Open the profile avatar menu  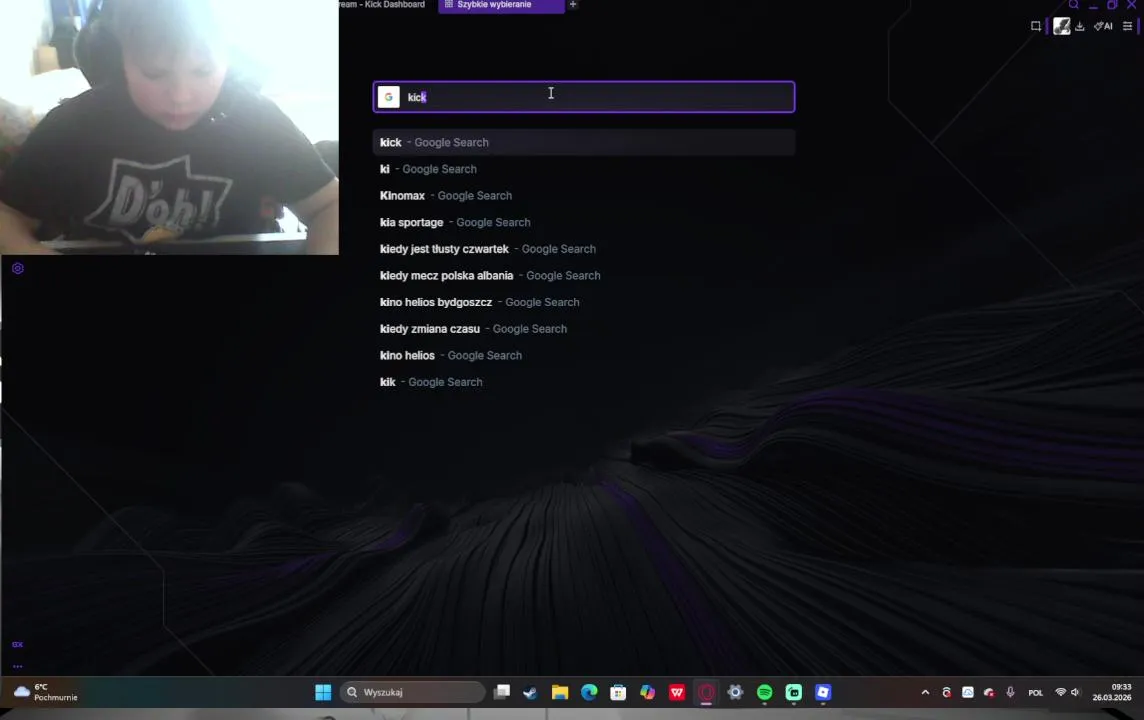click(x=1062, y=26)
